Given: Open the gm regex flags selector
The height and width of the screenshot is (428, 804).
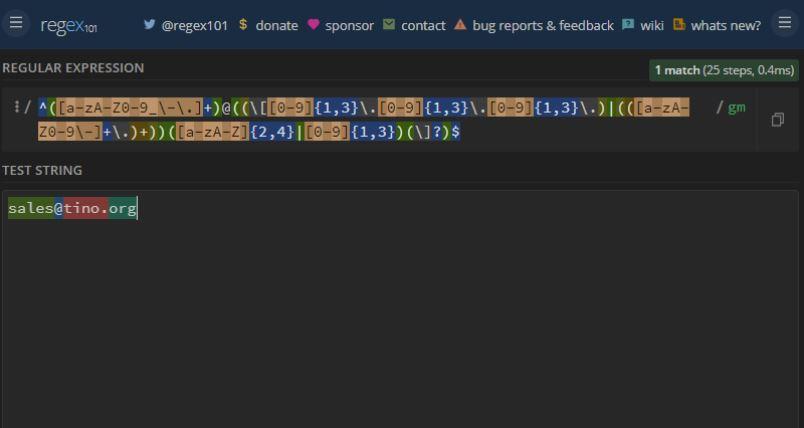Looking at the screenshot, I should point(737,108).
